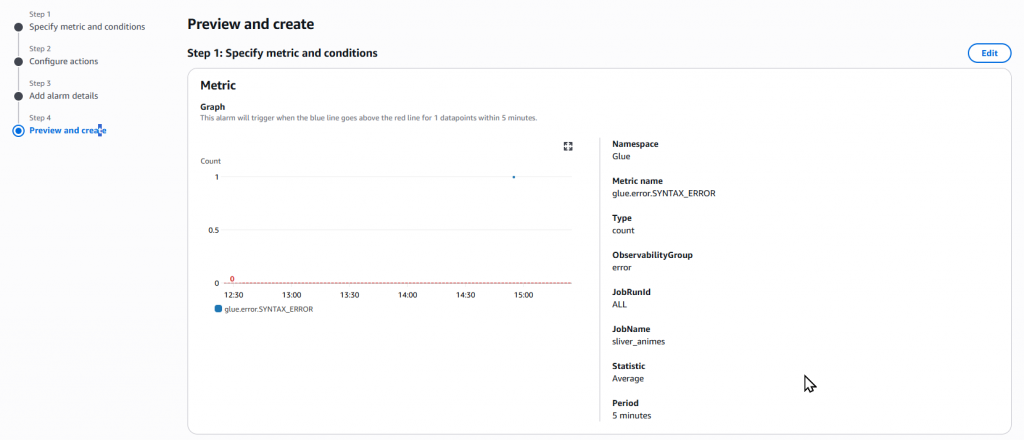Click the Period value 5 minutes
The image size is (1024, 440).
pyautogui.click(x=636, y=415)
